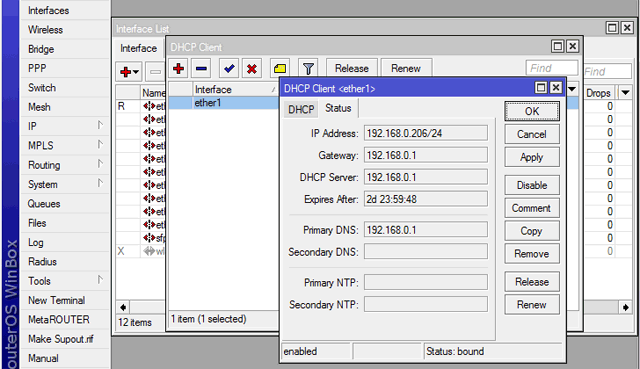Open Wireless in sidebar menu
This screenshot has height=369, width=640.
(x=45, y=30)
